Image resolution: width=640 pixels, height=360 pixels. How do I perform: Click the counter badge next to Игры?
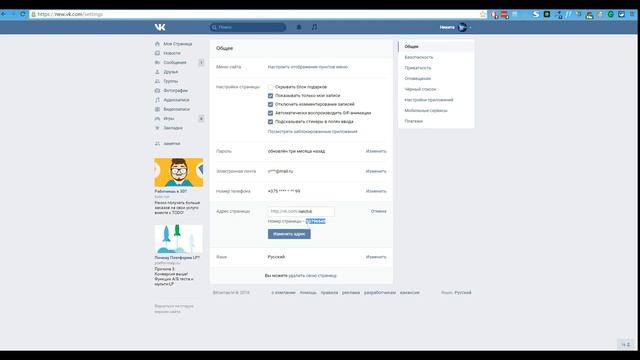pos(201,119)
